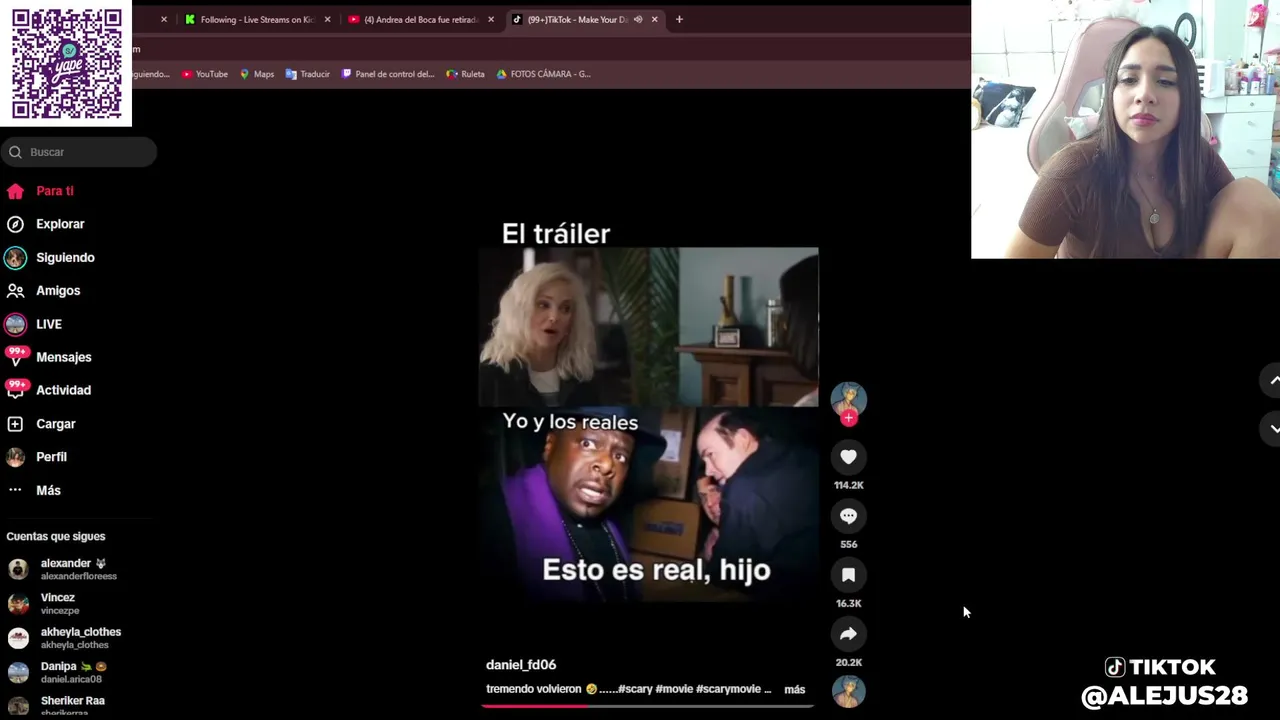Open daniel_fd06 username link

[x=521, y=665]
